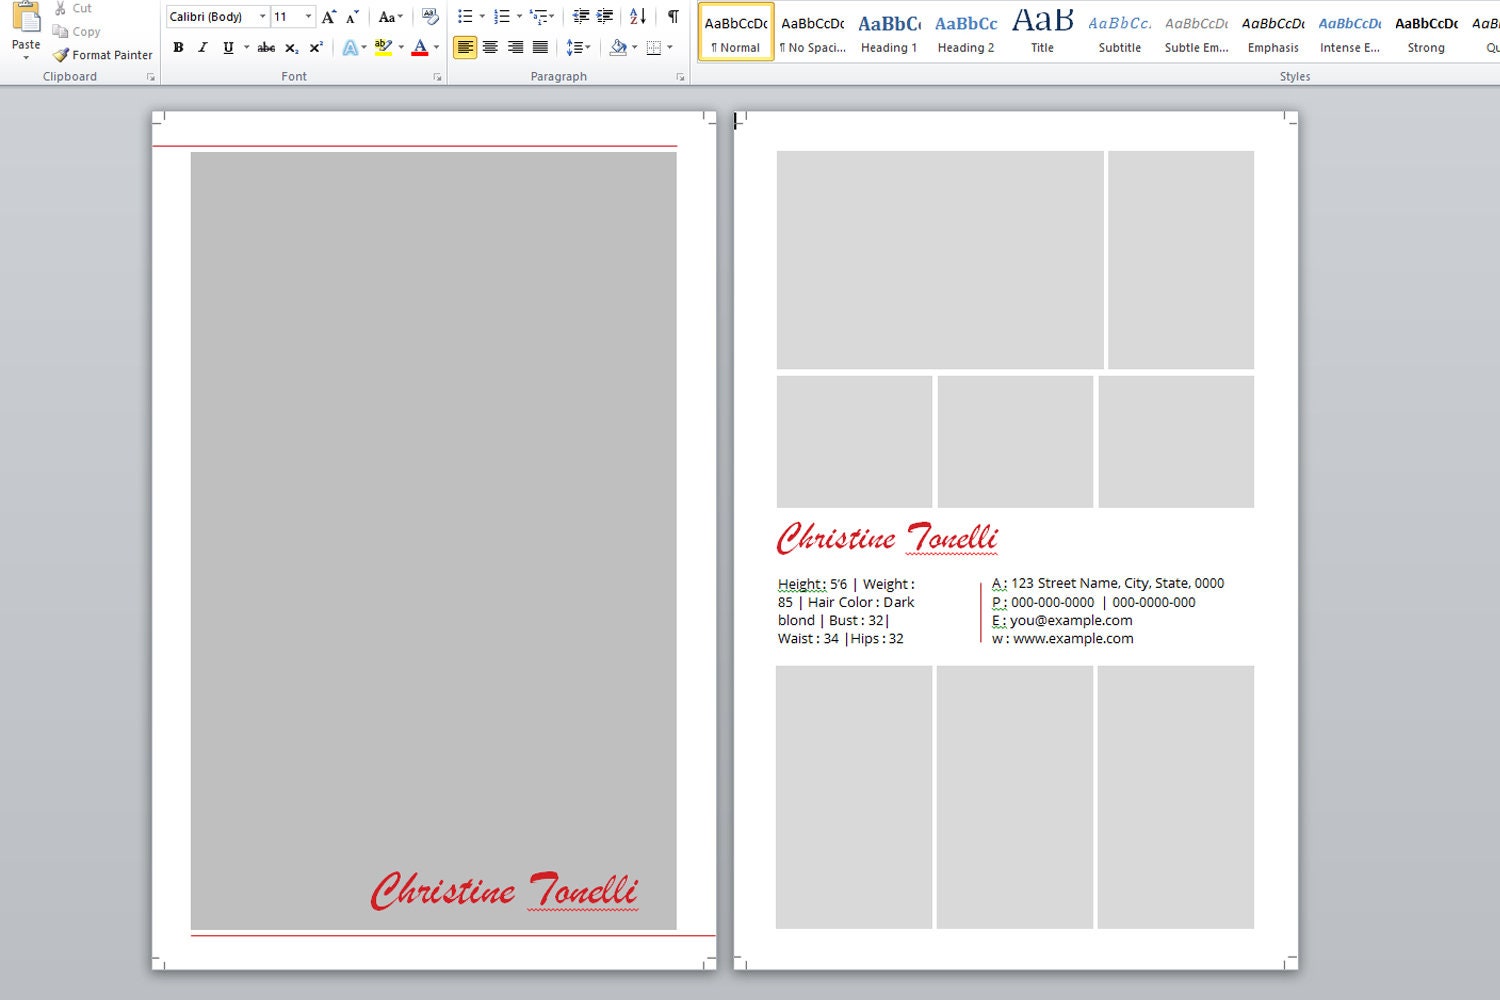Apply italic formatting
This screenshot has width=1500, height=1000.
point(203,47)
